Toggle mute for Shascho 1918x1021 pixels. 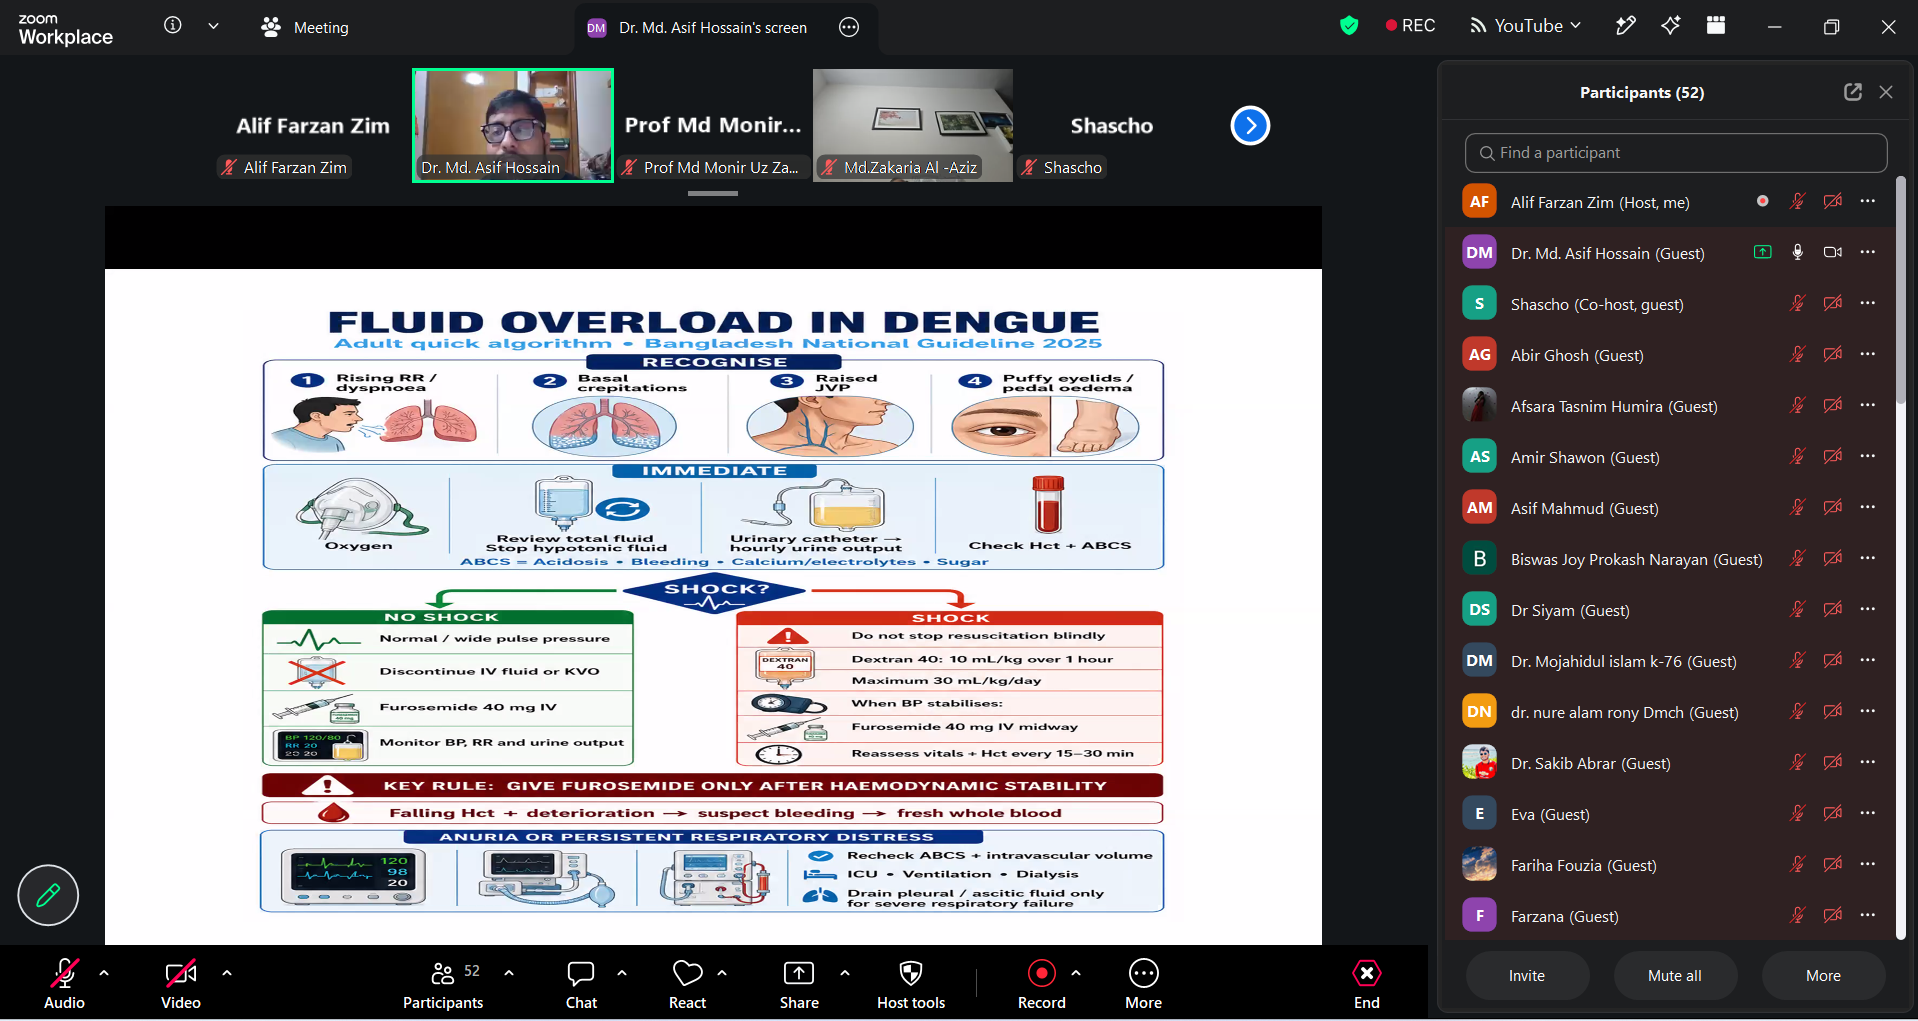point(1797,303)
